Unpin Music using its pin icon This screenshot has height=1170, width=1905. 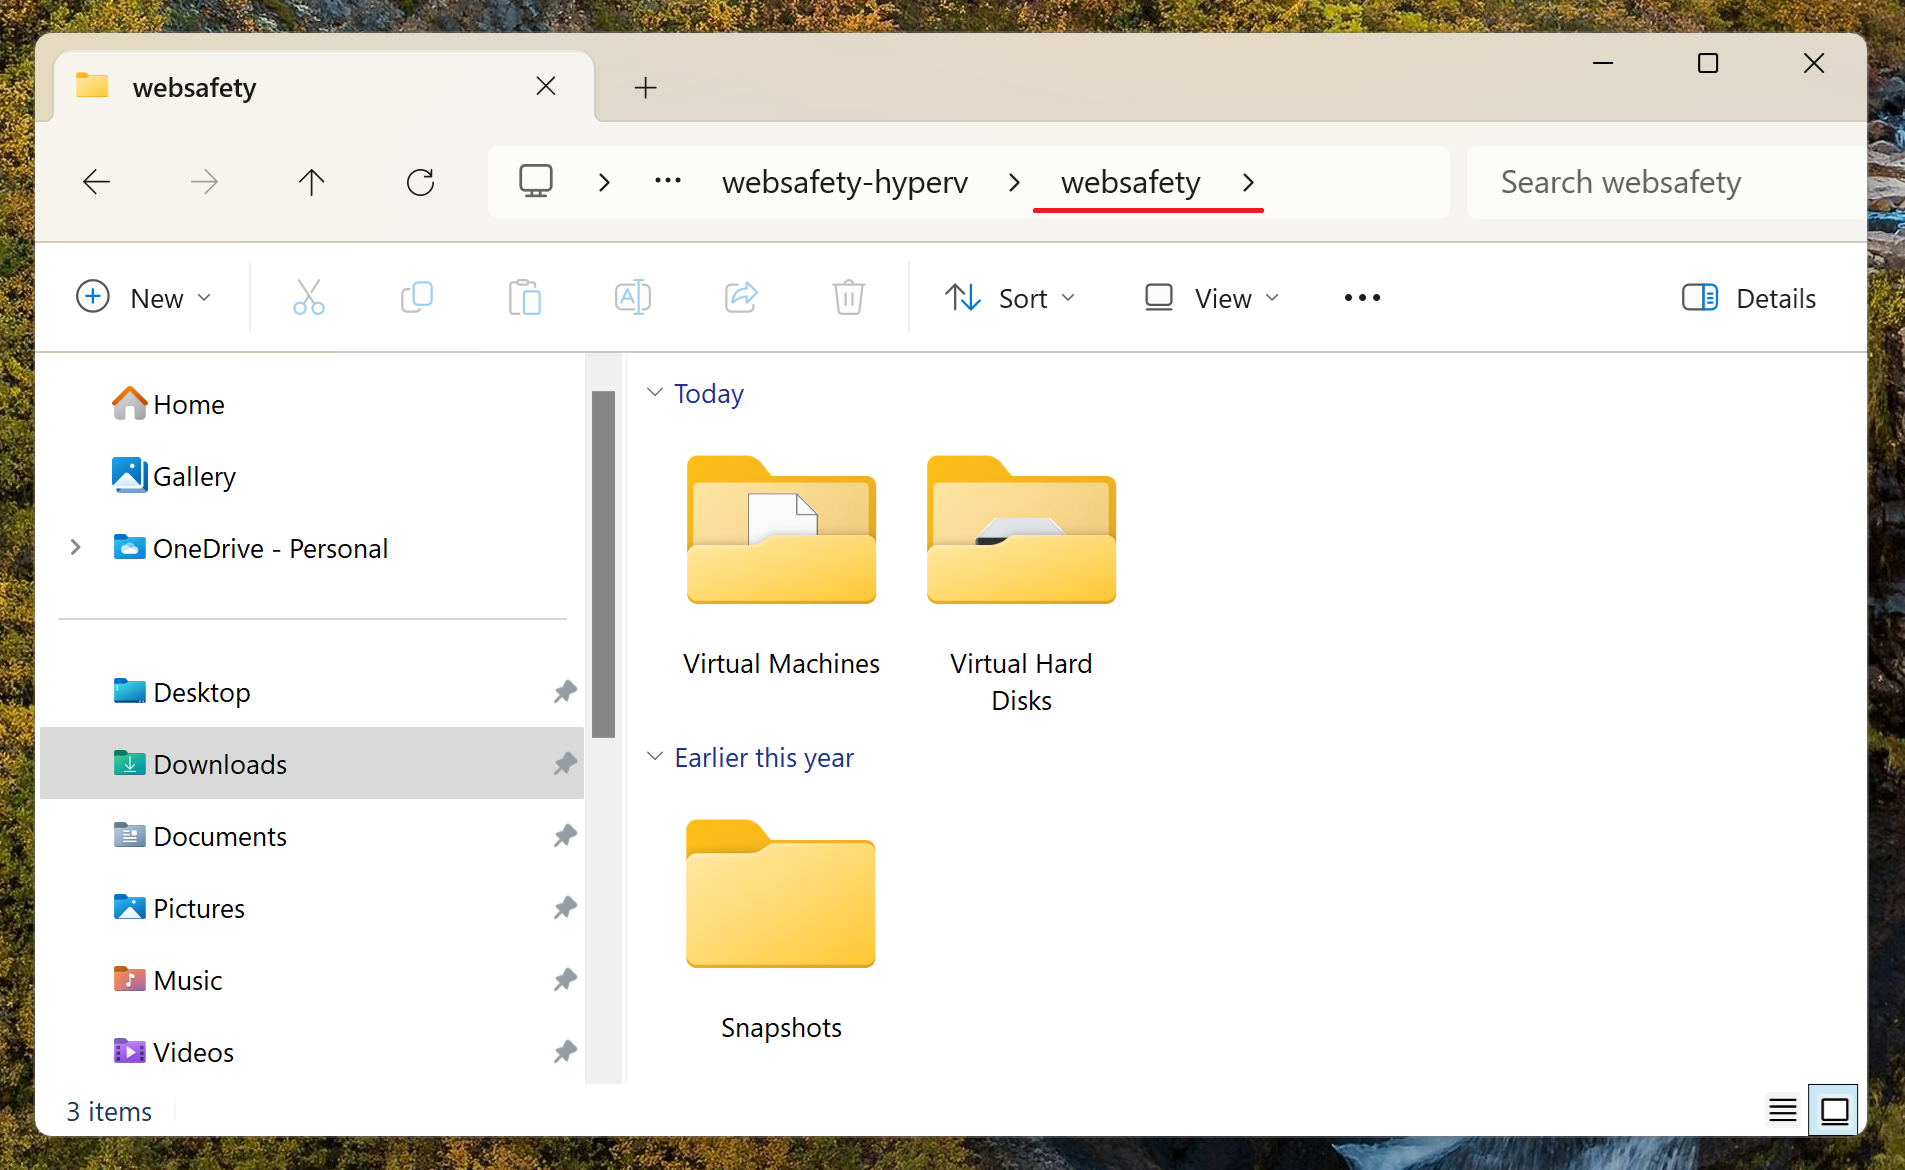pyautogui.click(x=565, y=979)
